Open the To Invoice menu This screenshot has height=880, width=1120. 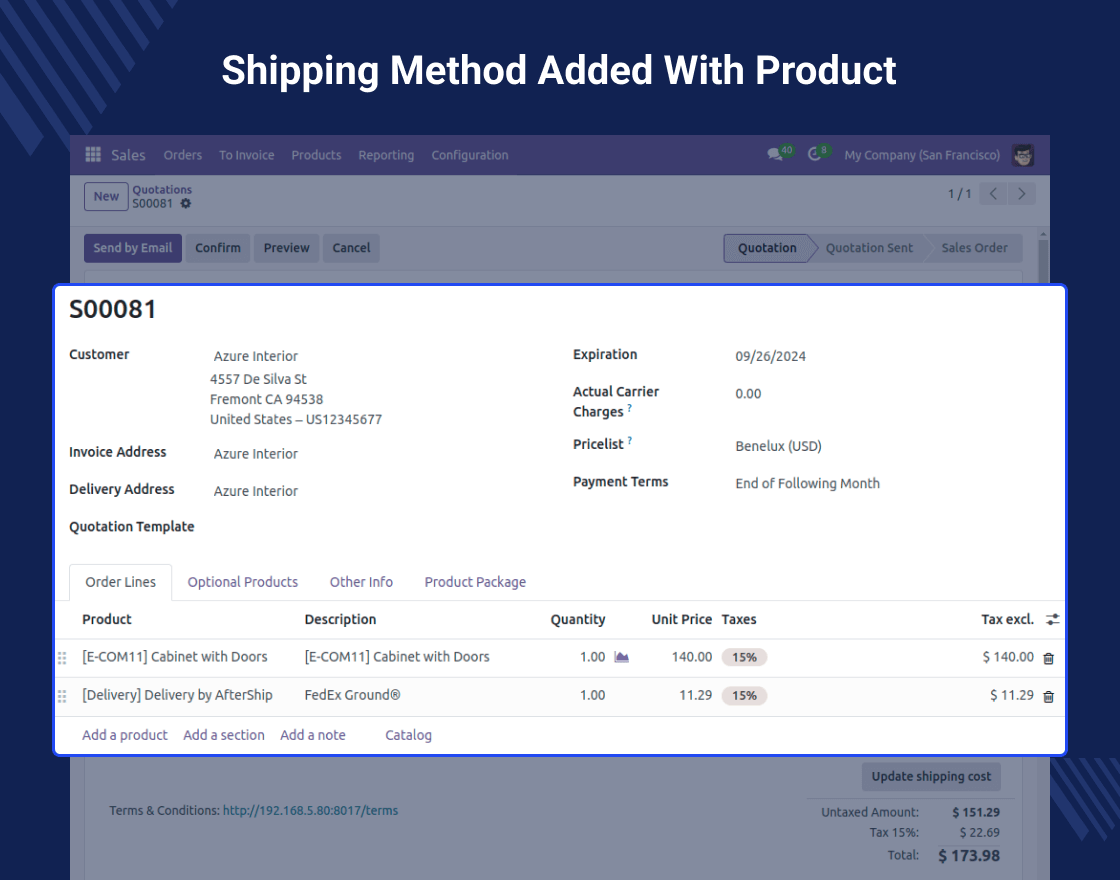point(246,155)
